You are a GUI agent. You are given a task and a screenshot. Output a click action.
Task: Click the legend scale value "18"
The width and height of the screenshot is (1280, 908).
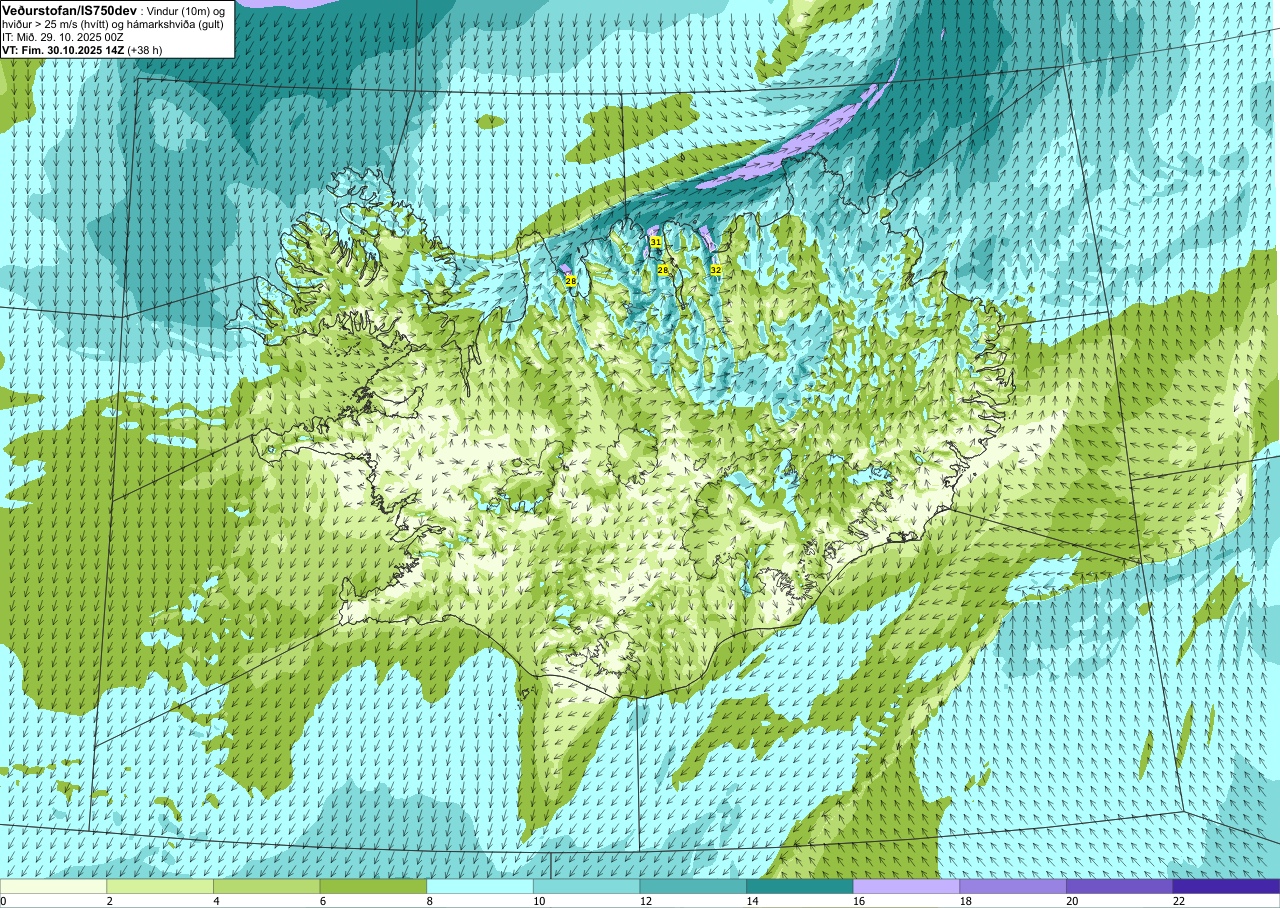[x=966, y=901]
